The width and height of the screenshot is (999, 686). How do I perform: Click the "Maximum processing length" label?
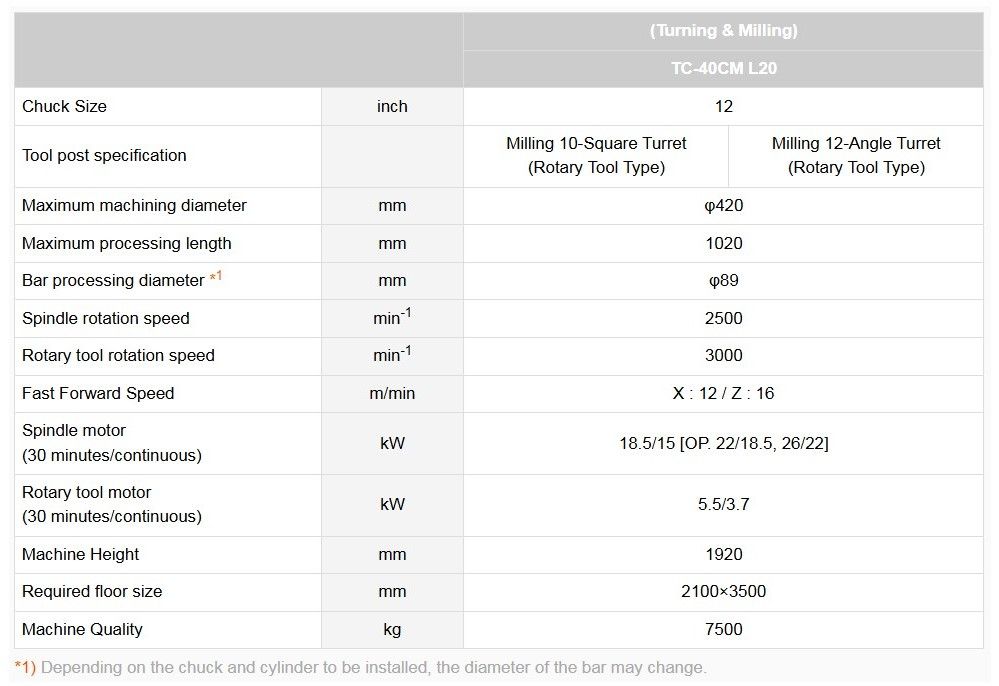[126, 243]
